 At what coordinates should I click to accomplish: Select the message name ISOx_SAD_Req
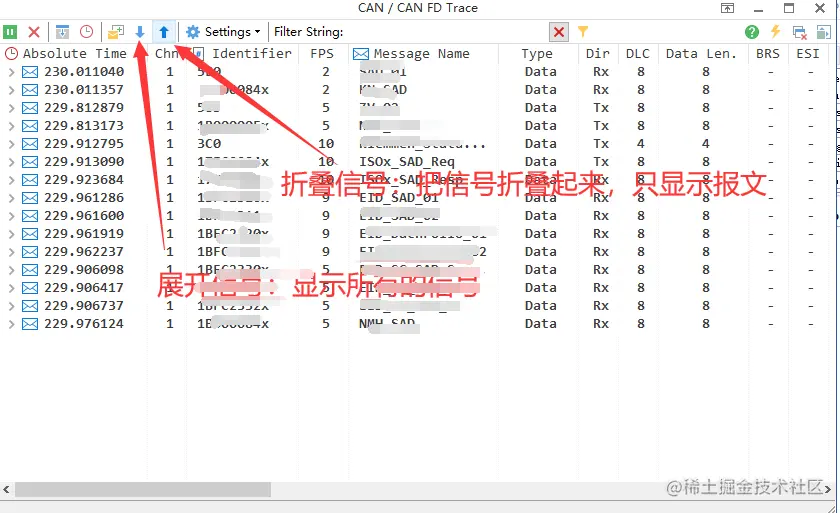(407, 162)
